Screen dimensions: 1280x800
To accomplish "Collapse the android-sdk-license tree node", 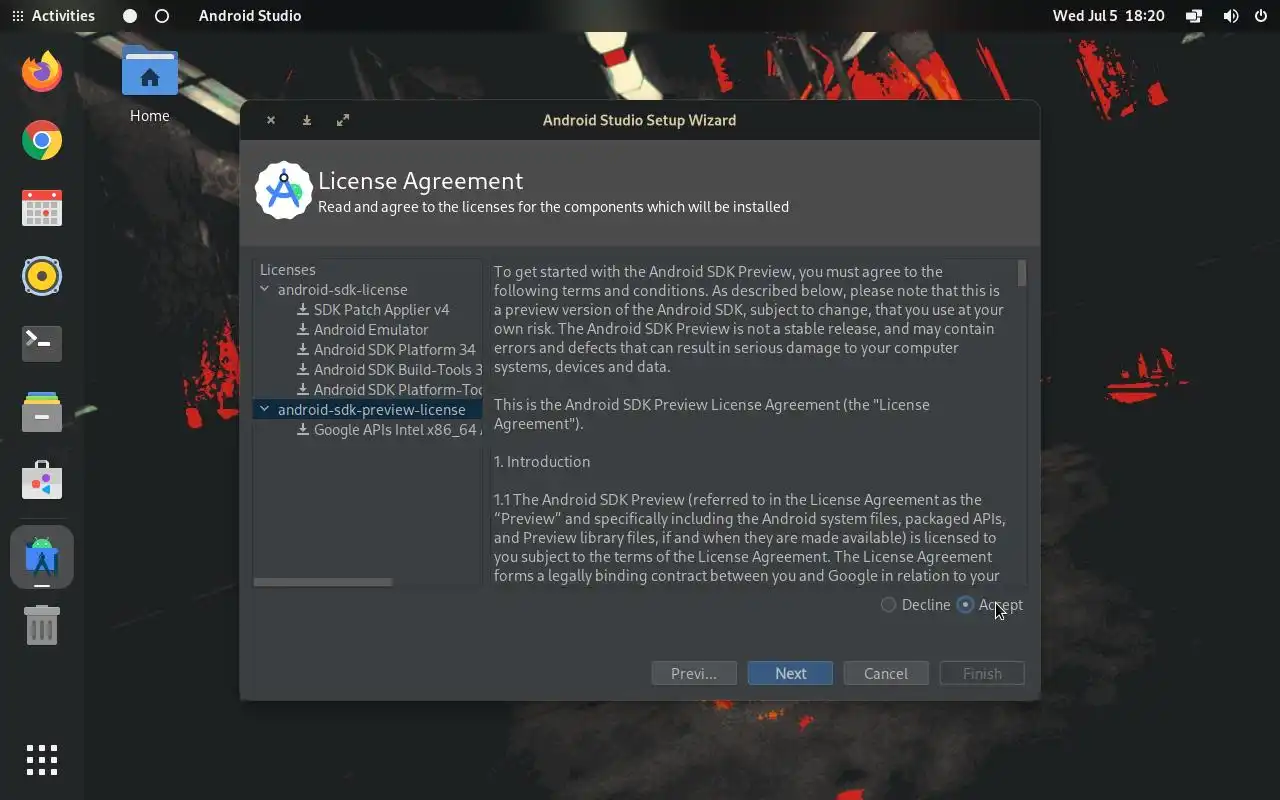I will (265, 289).
